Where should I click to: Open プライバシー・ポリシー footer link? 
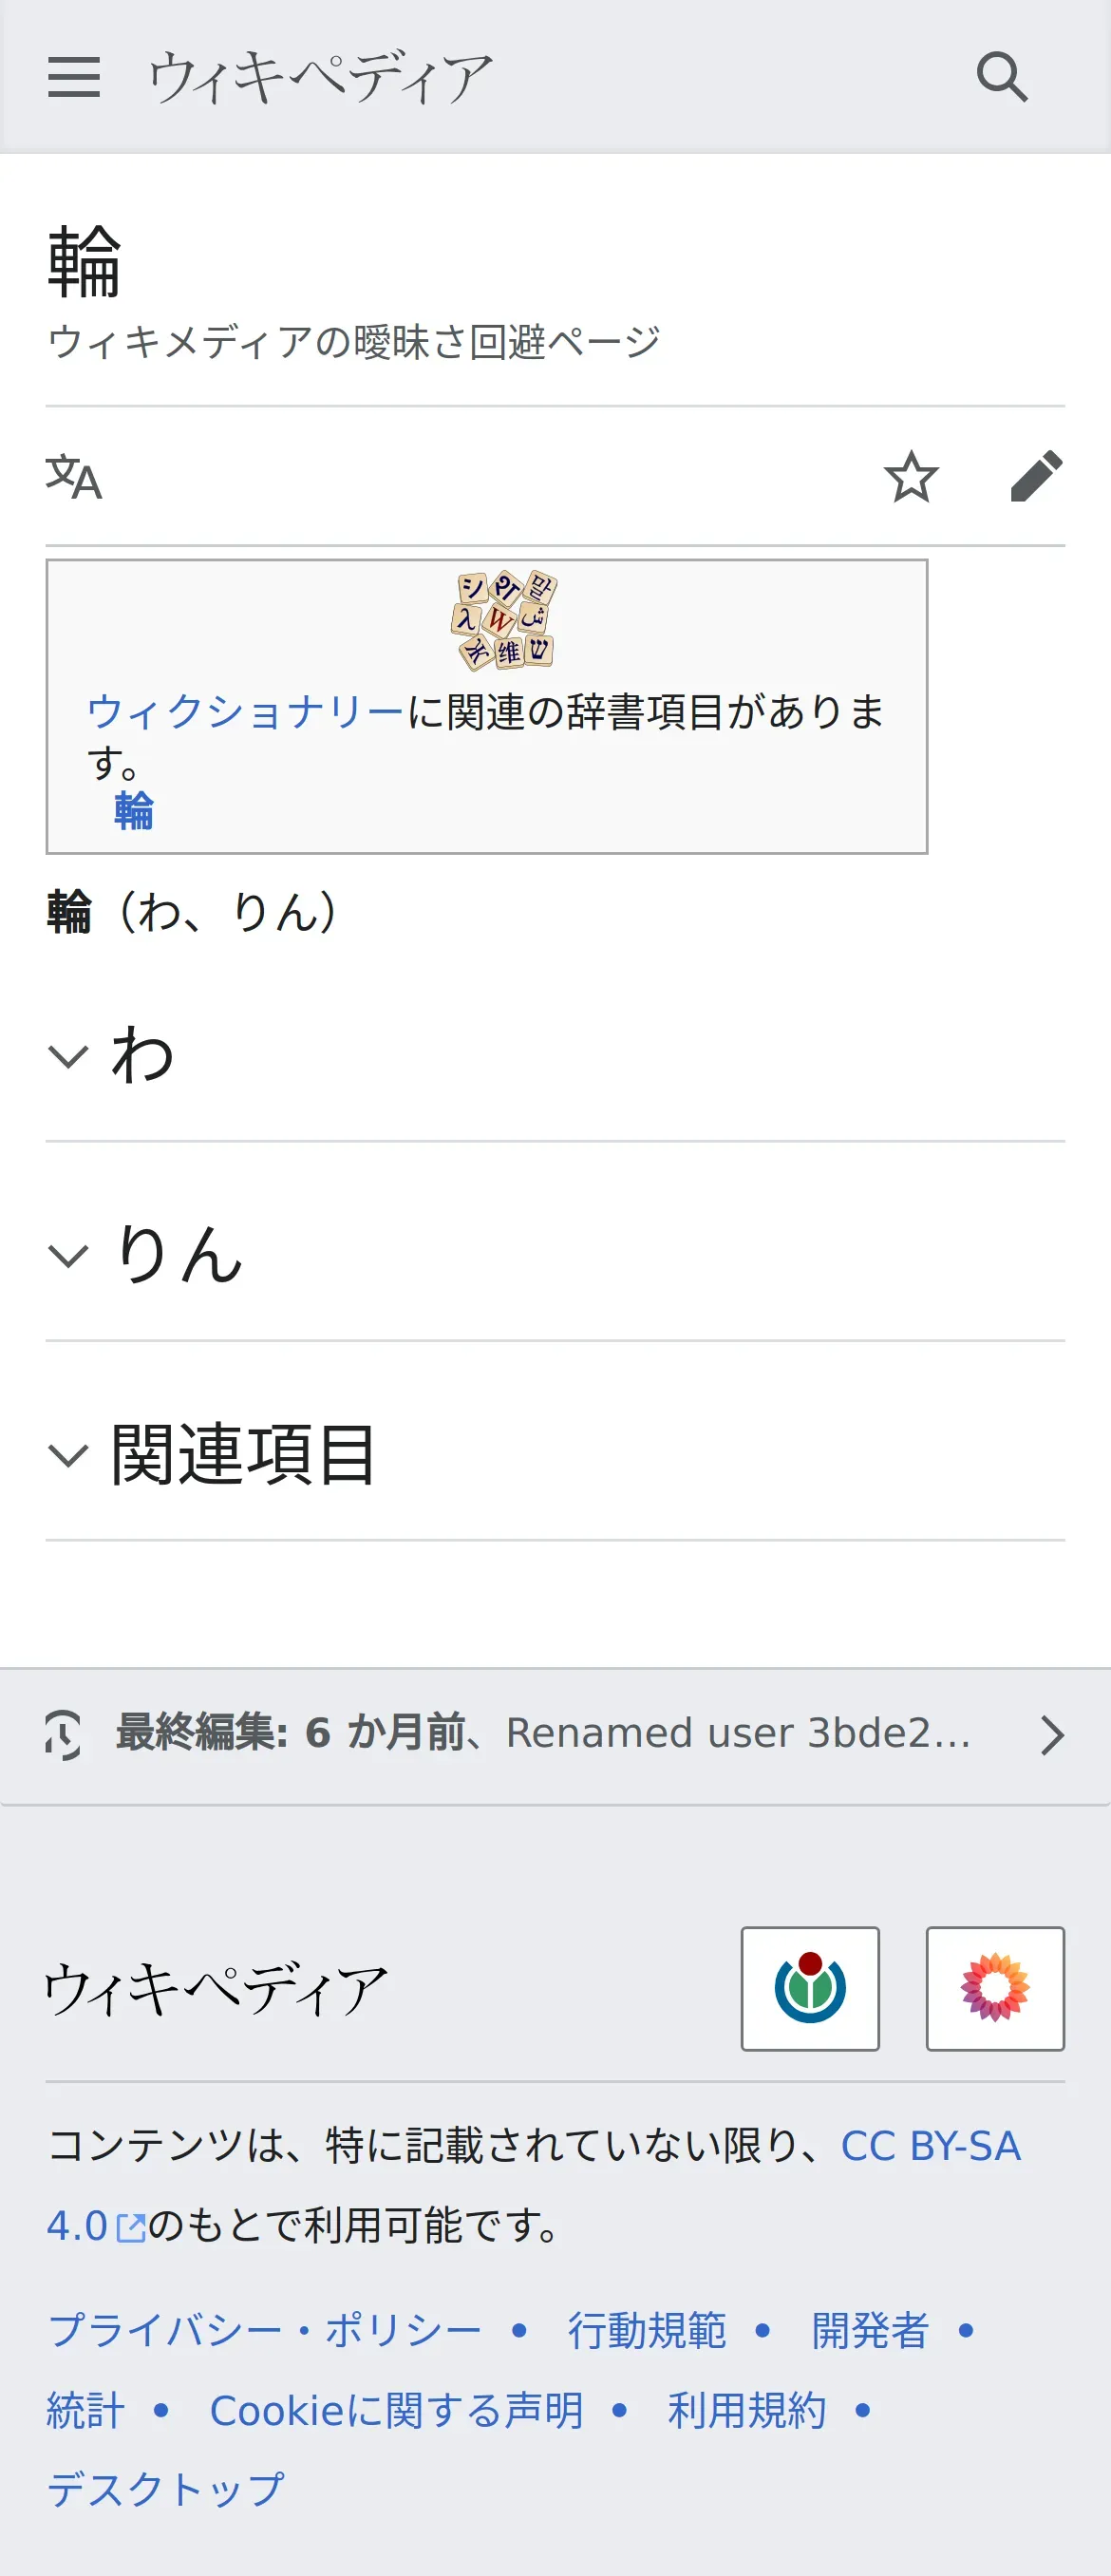coord(265,2330)
